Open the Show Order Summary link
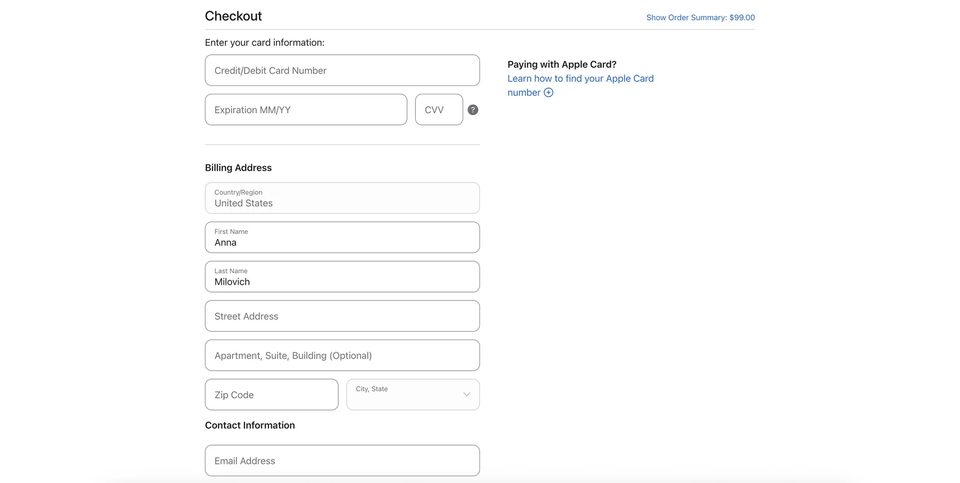This screenshot has height=483, width=960. tap(700, 17)
